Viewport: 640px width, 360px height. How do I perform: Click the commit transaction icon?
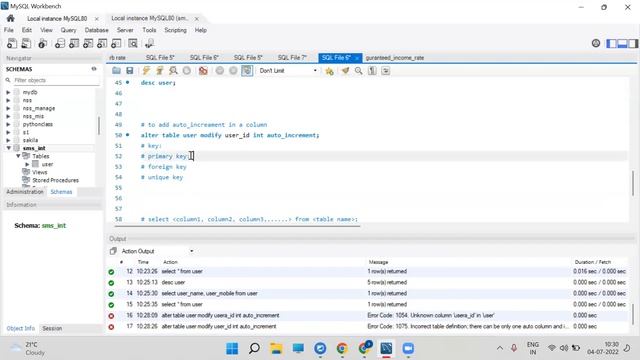coord(220,71)
